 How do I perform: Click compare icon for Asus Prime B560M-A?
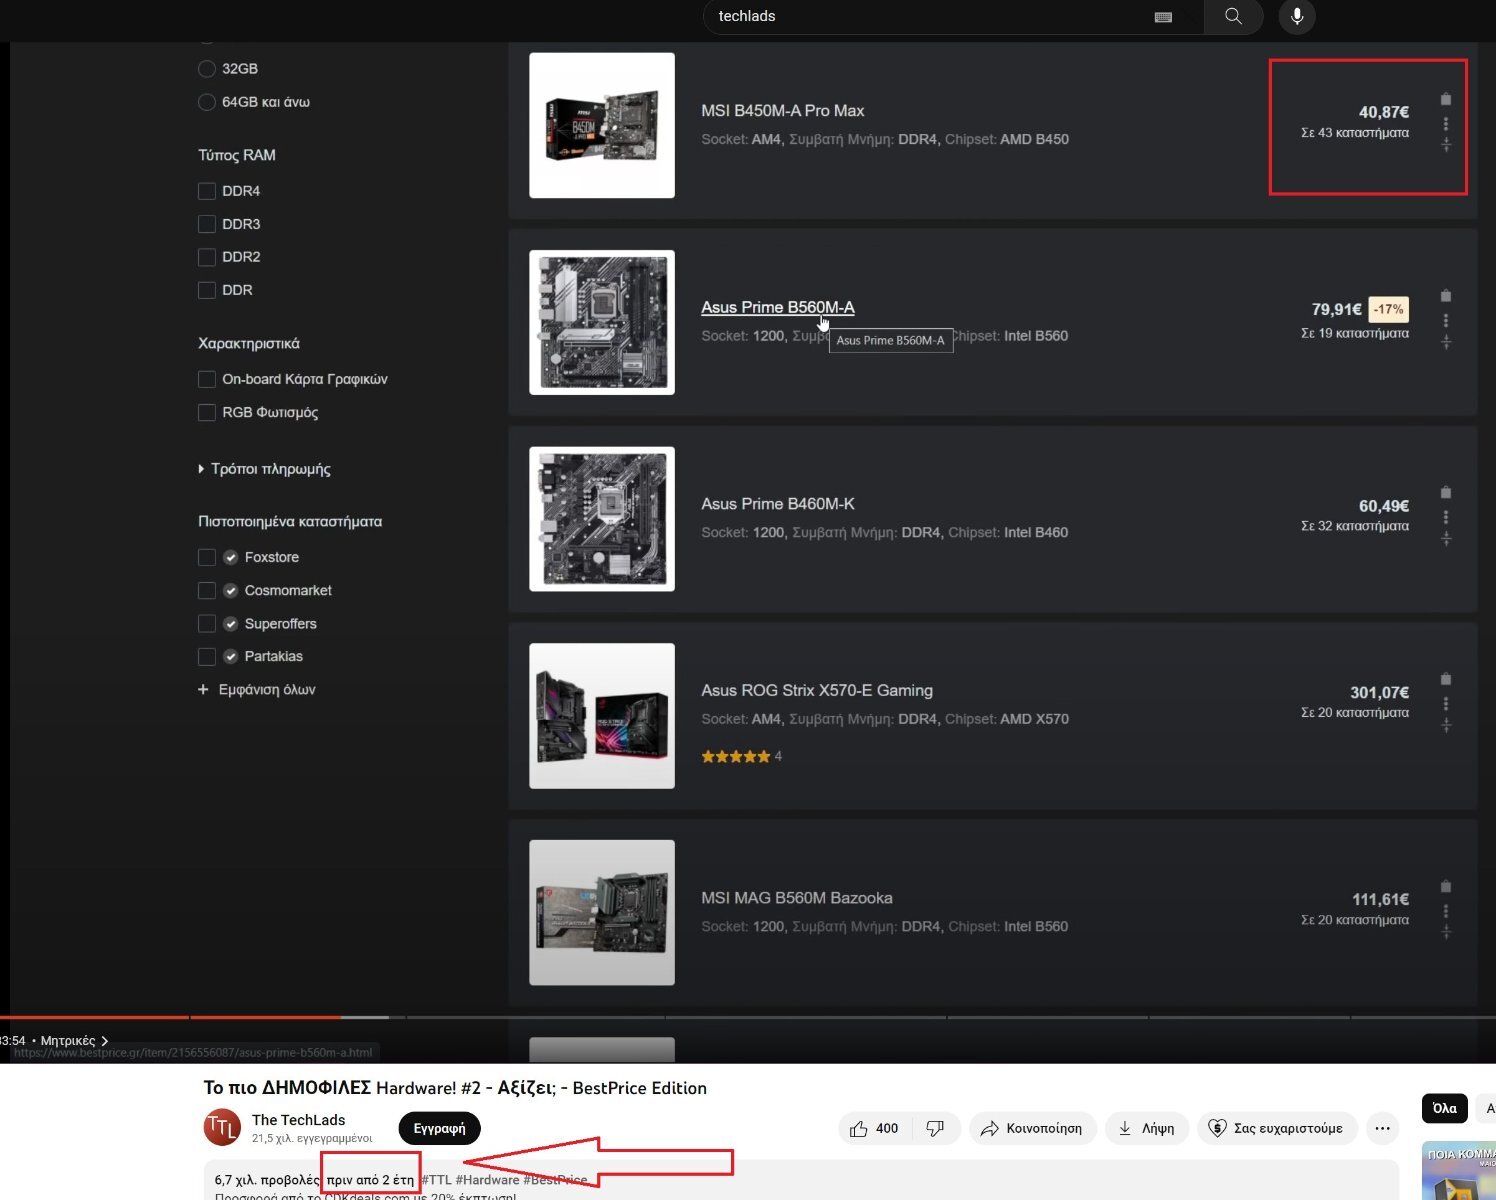coord(1446,343)
